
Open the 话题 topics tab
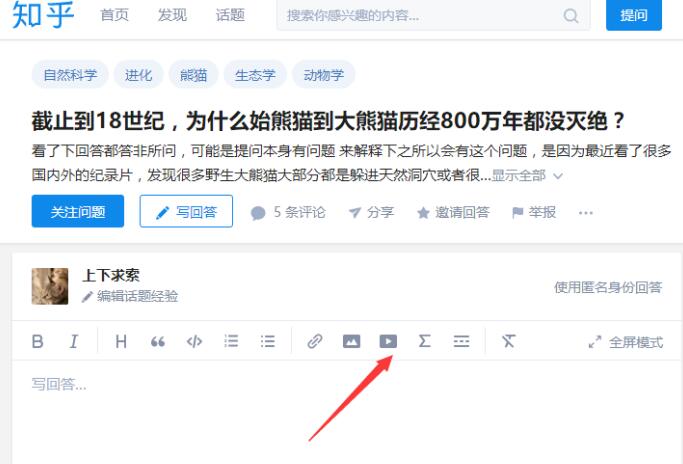click(x=230, y=15)
